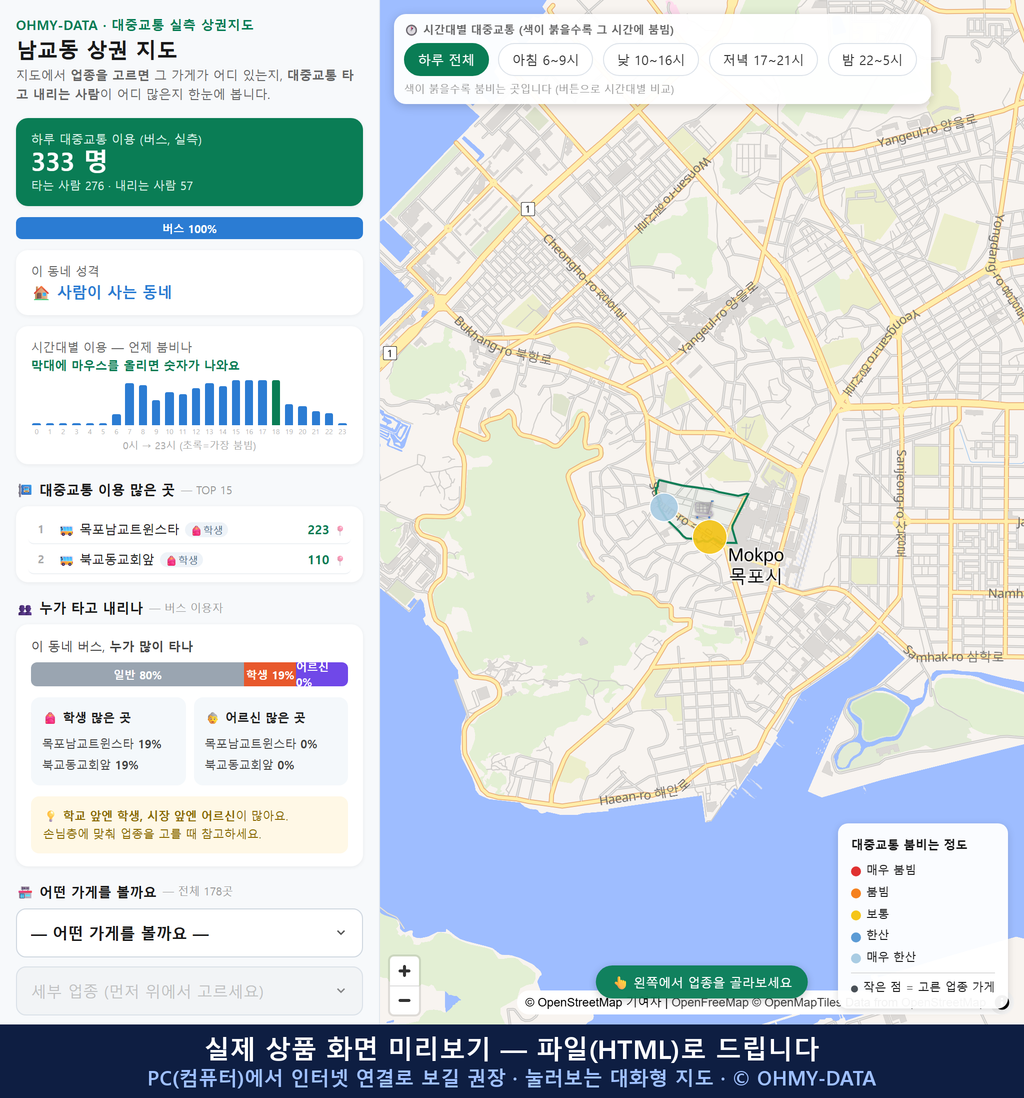
Task: Click the gray 일반 80% bar segment
Action: click(x=137, y=674)
